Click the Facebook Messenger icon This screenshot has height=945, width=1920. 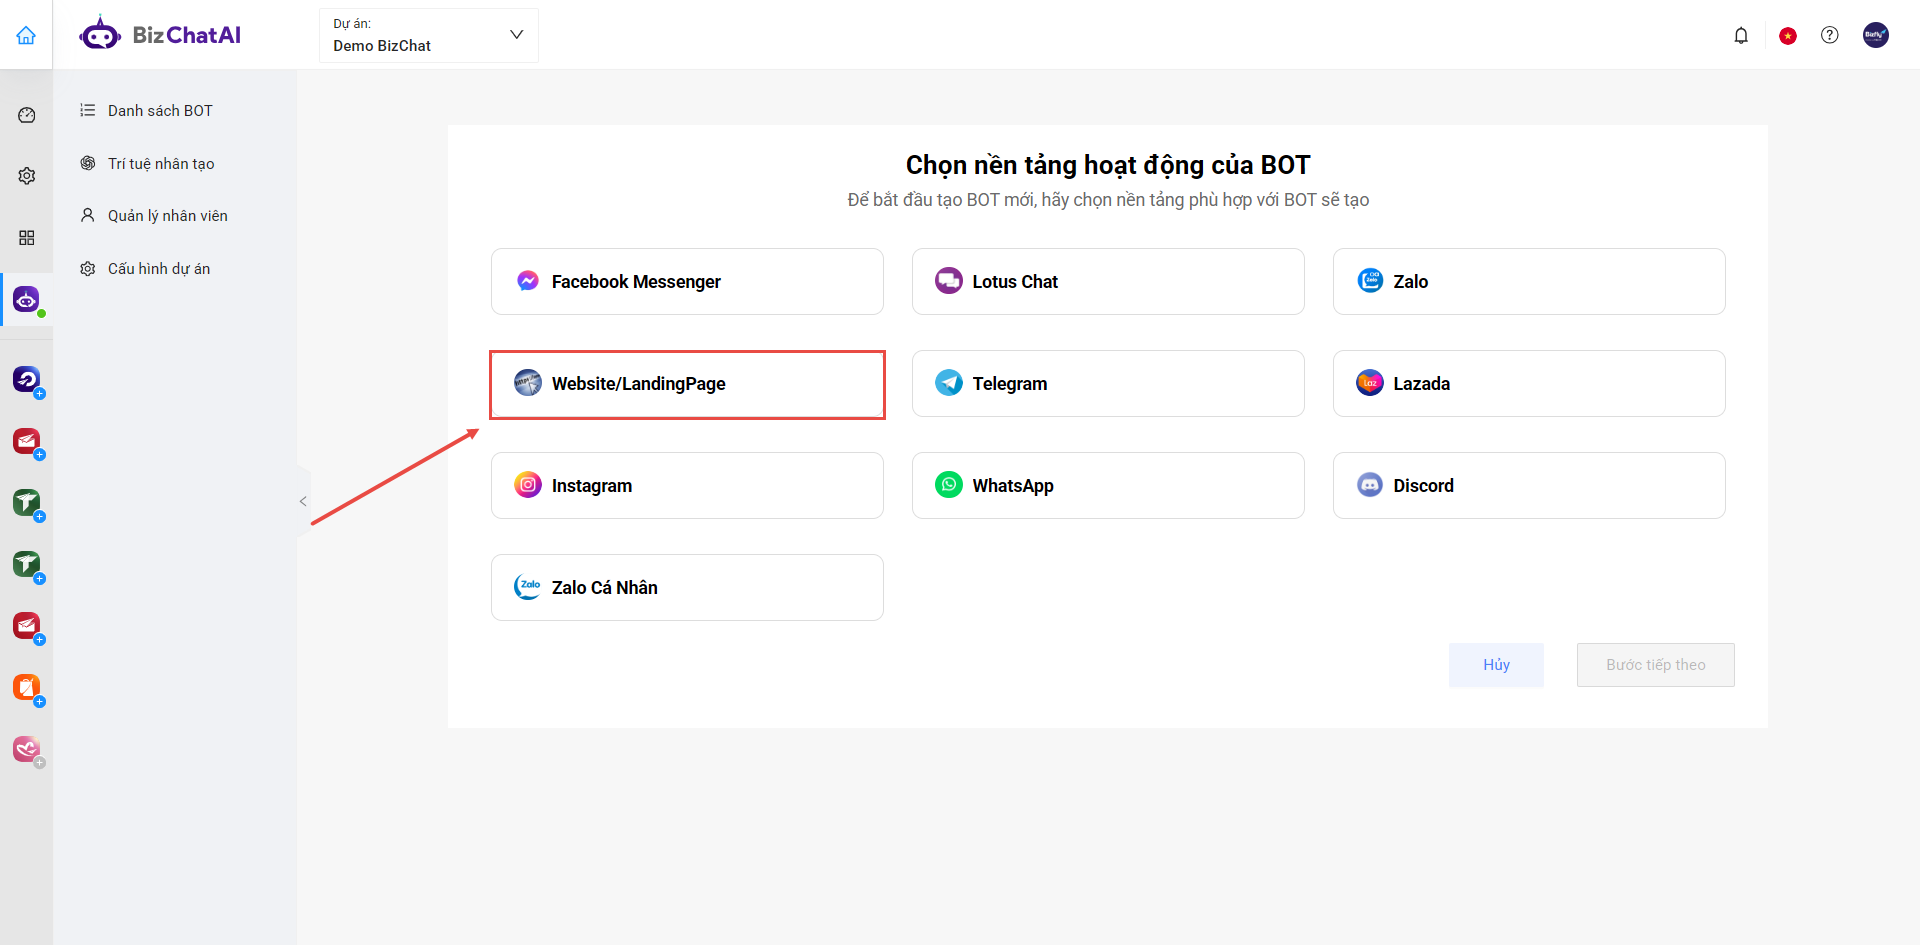tap(528, 282)
